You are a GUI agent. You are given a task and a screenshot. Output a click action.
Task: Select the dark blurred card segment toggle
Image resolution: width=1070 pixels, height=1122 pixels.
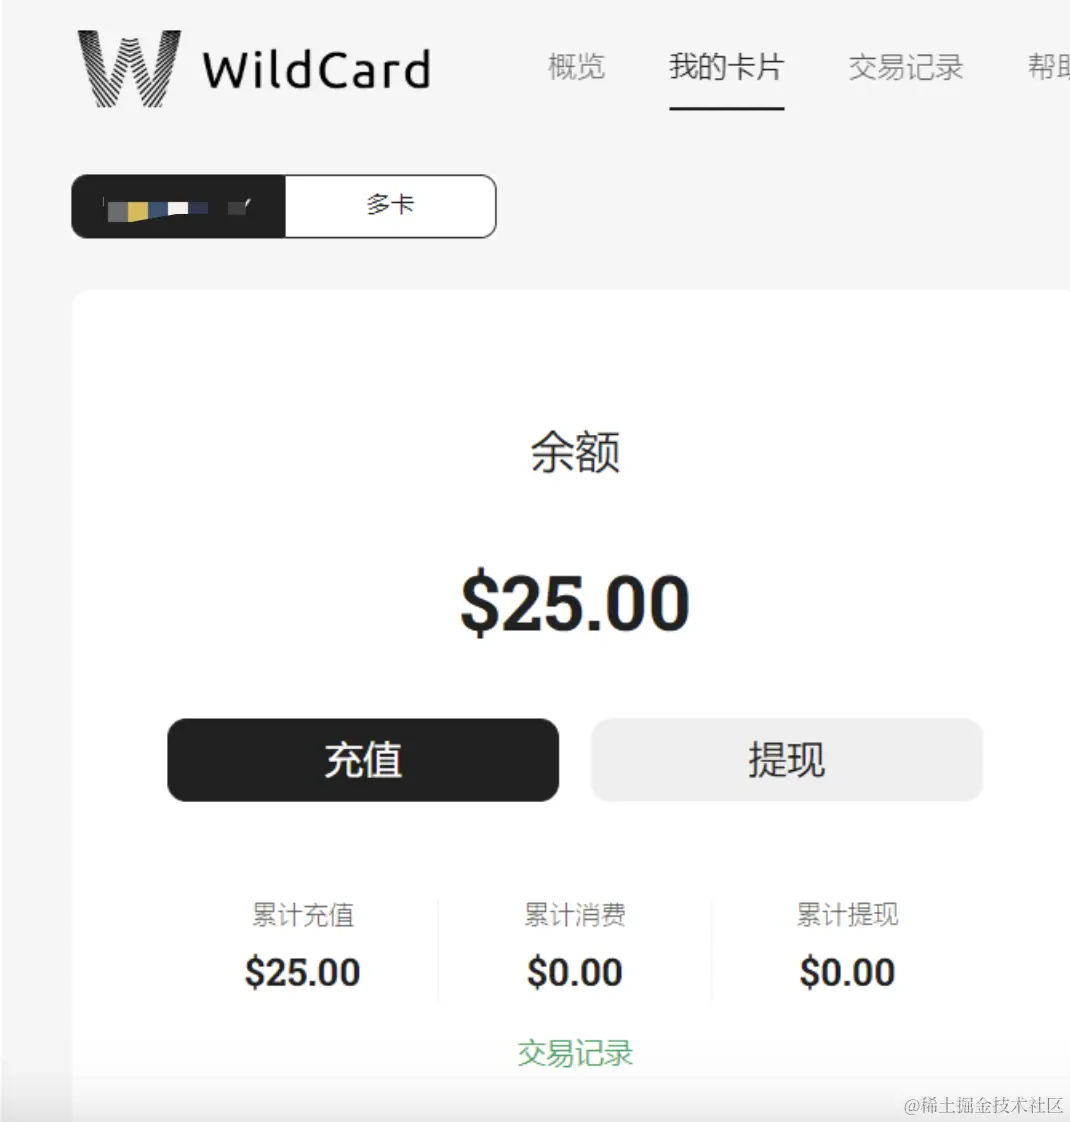[x=178, y=206]
